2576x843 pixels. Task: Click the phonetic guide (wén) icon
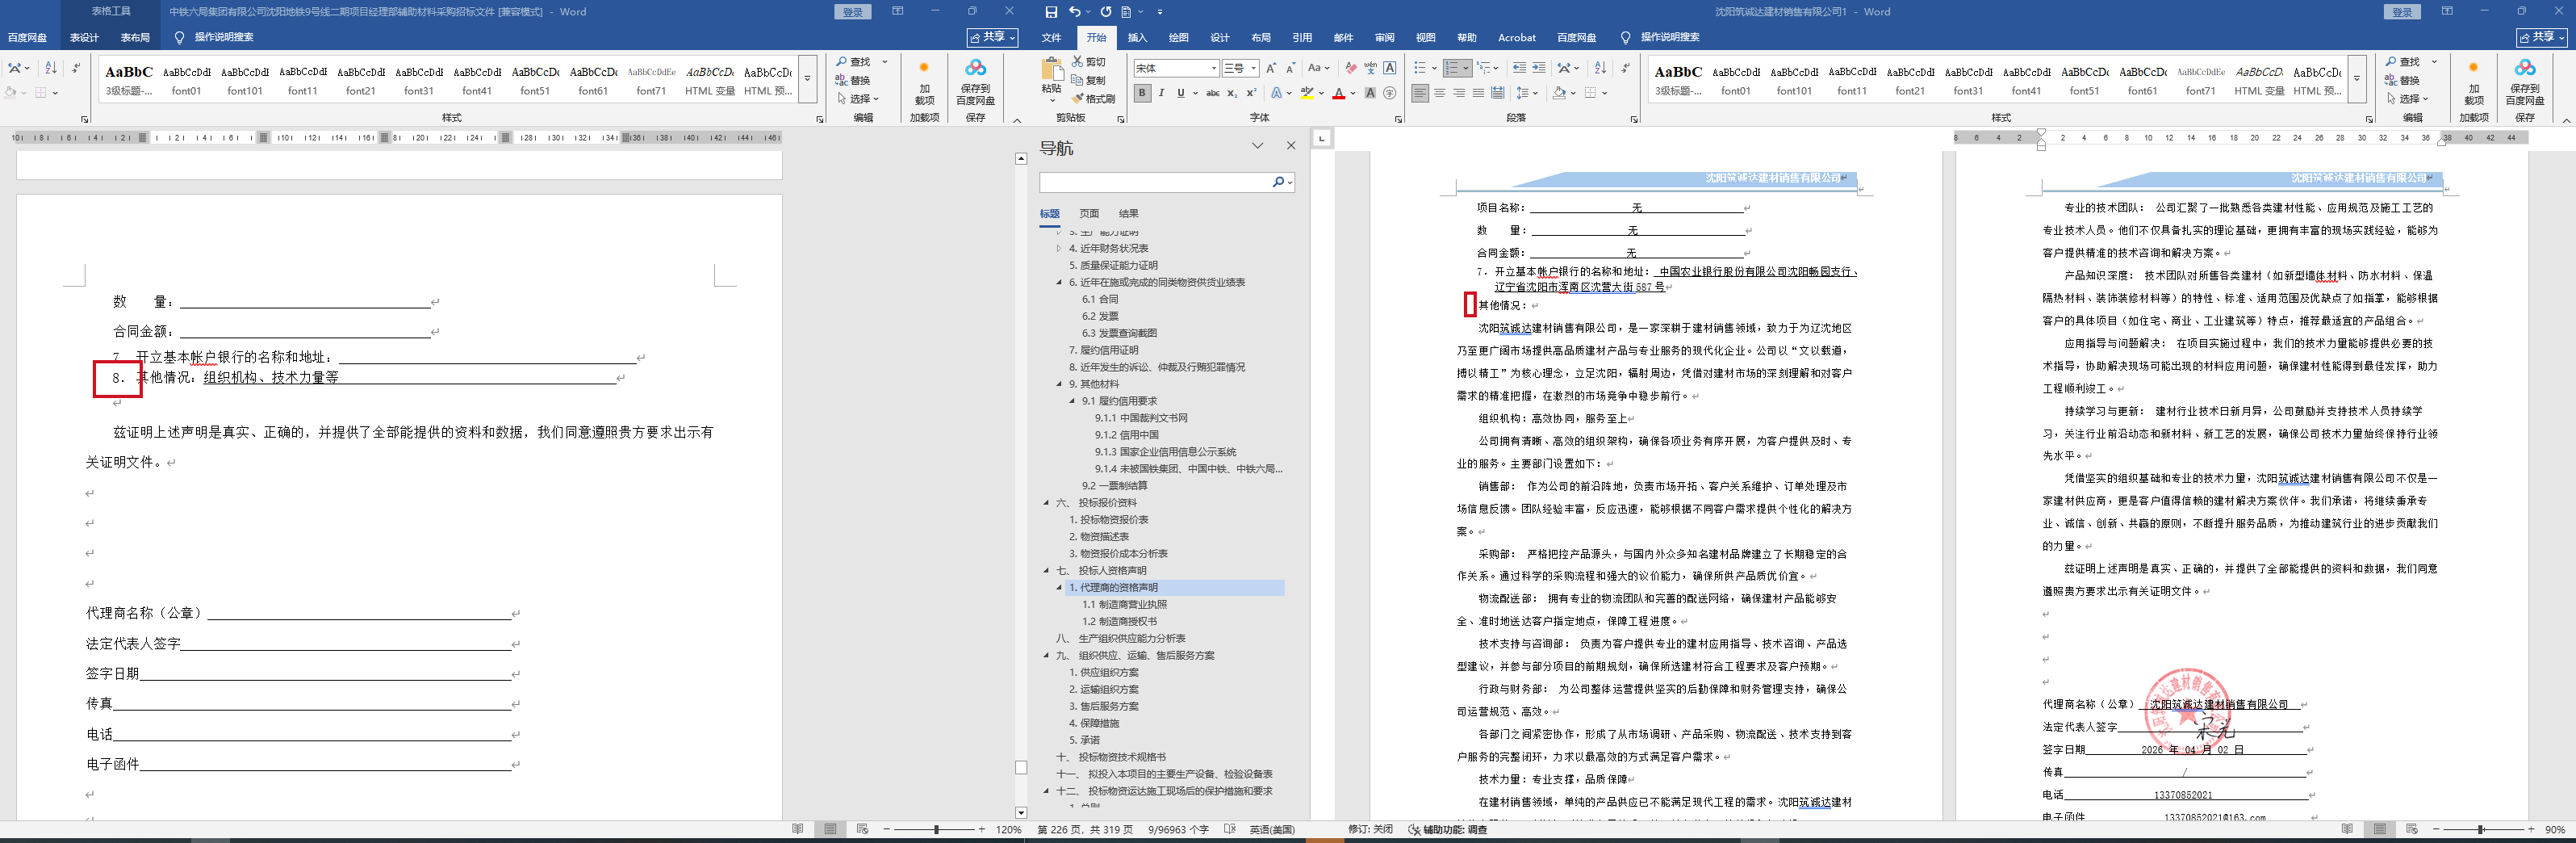(x=1370, y=68)
